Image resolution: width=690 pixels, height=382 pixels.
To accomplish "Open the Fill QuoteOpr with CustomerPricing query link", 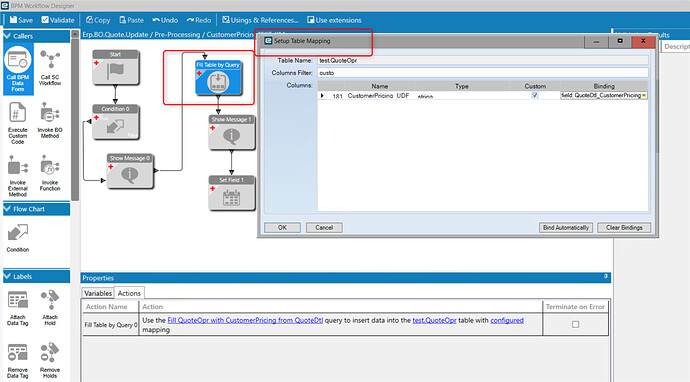I will pyautogui.click(x=245, y=320).
